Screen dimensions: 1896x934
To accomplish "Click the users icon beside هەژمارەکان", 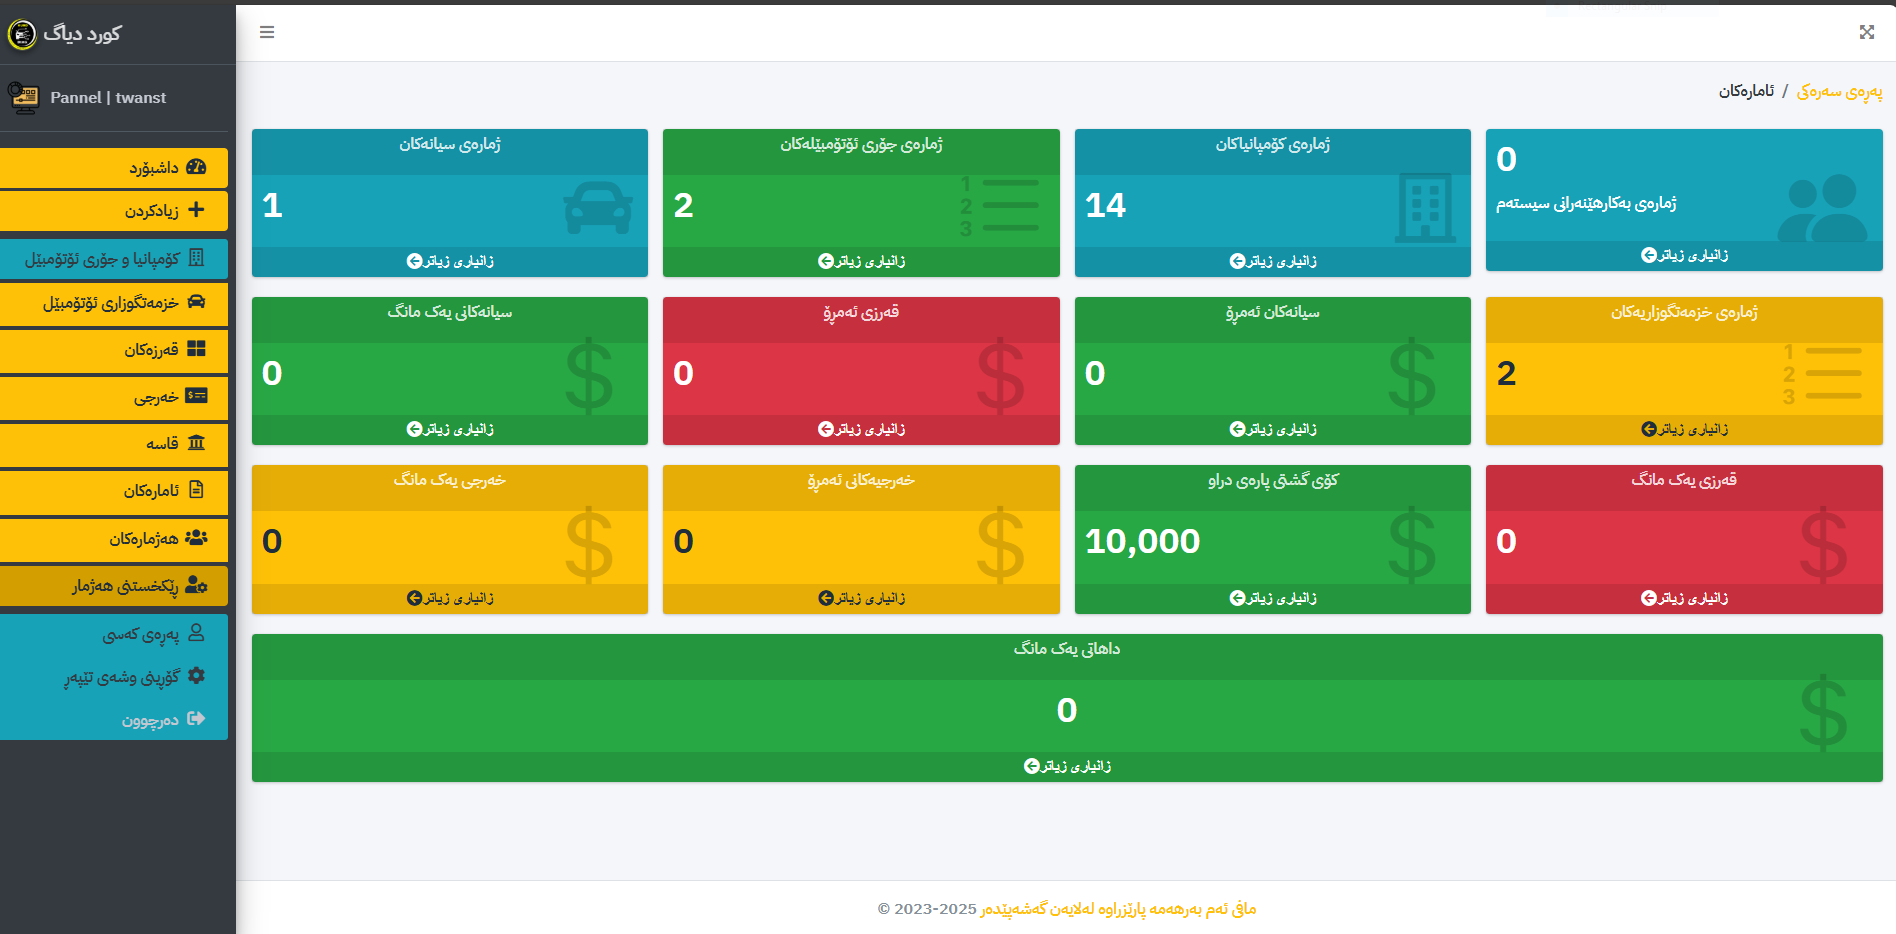I will (x=196, y=538).
